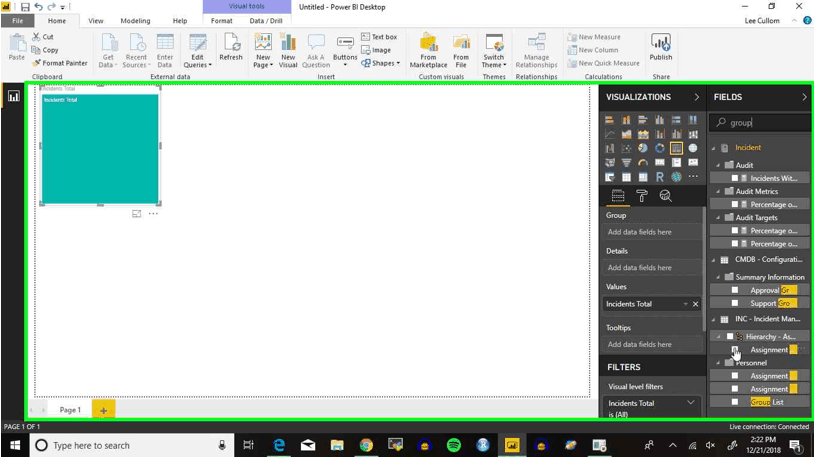Check Percentage field under Audit Metrics
The image size is (816, 459).
[x=735, y=205]
